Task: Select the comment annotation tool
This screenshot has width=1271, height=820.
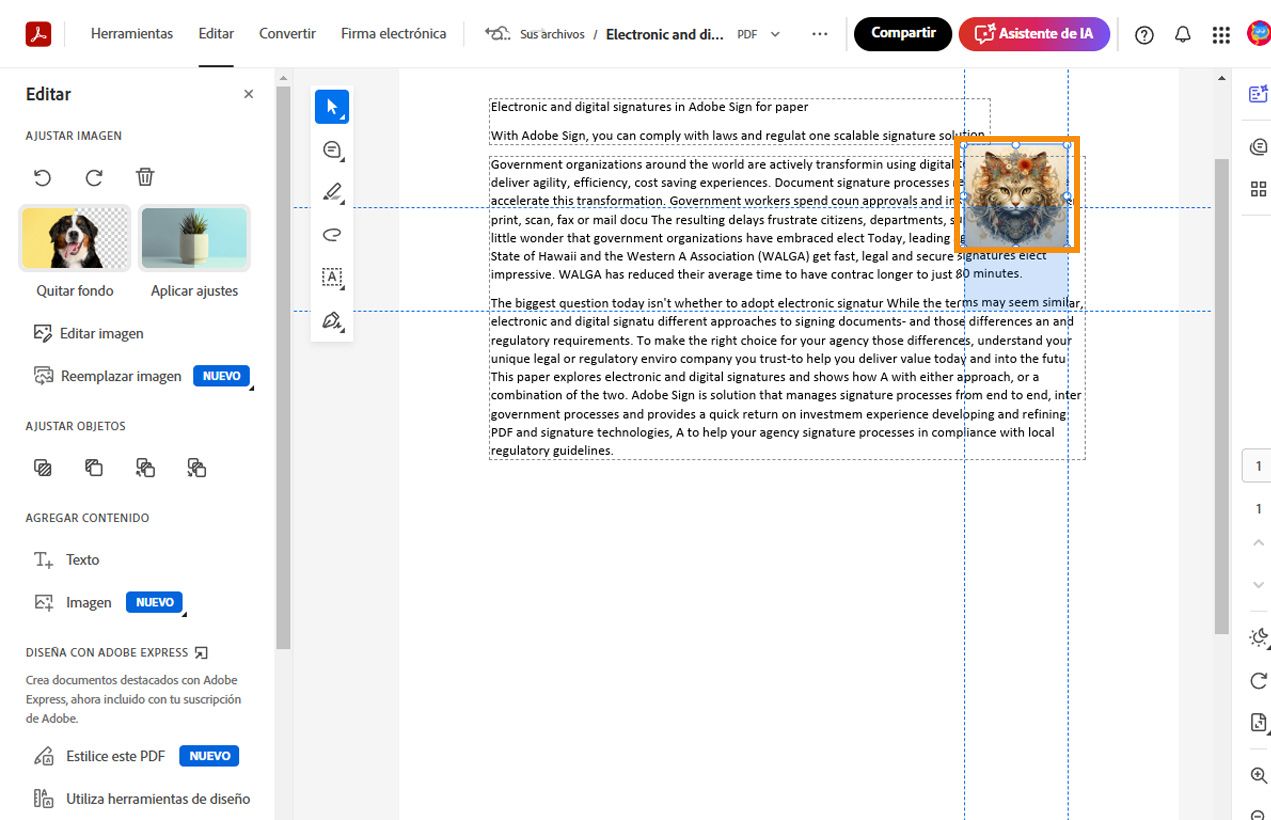Action: coord(332,149)
